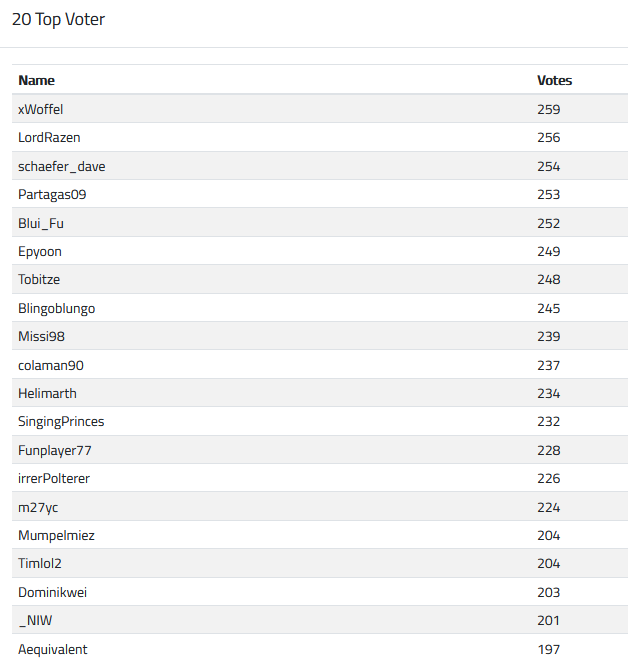Viewport: 628px width, 672px height.
Task: Pick Blingoblungo from the list
Action: point(57,308)
